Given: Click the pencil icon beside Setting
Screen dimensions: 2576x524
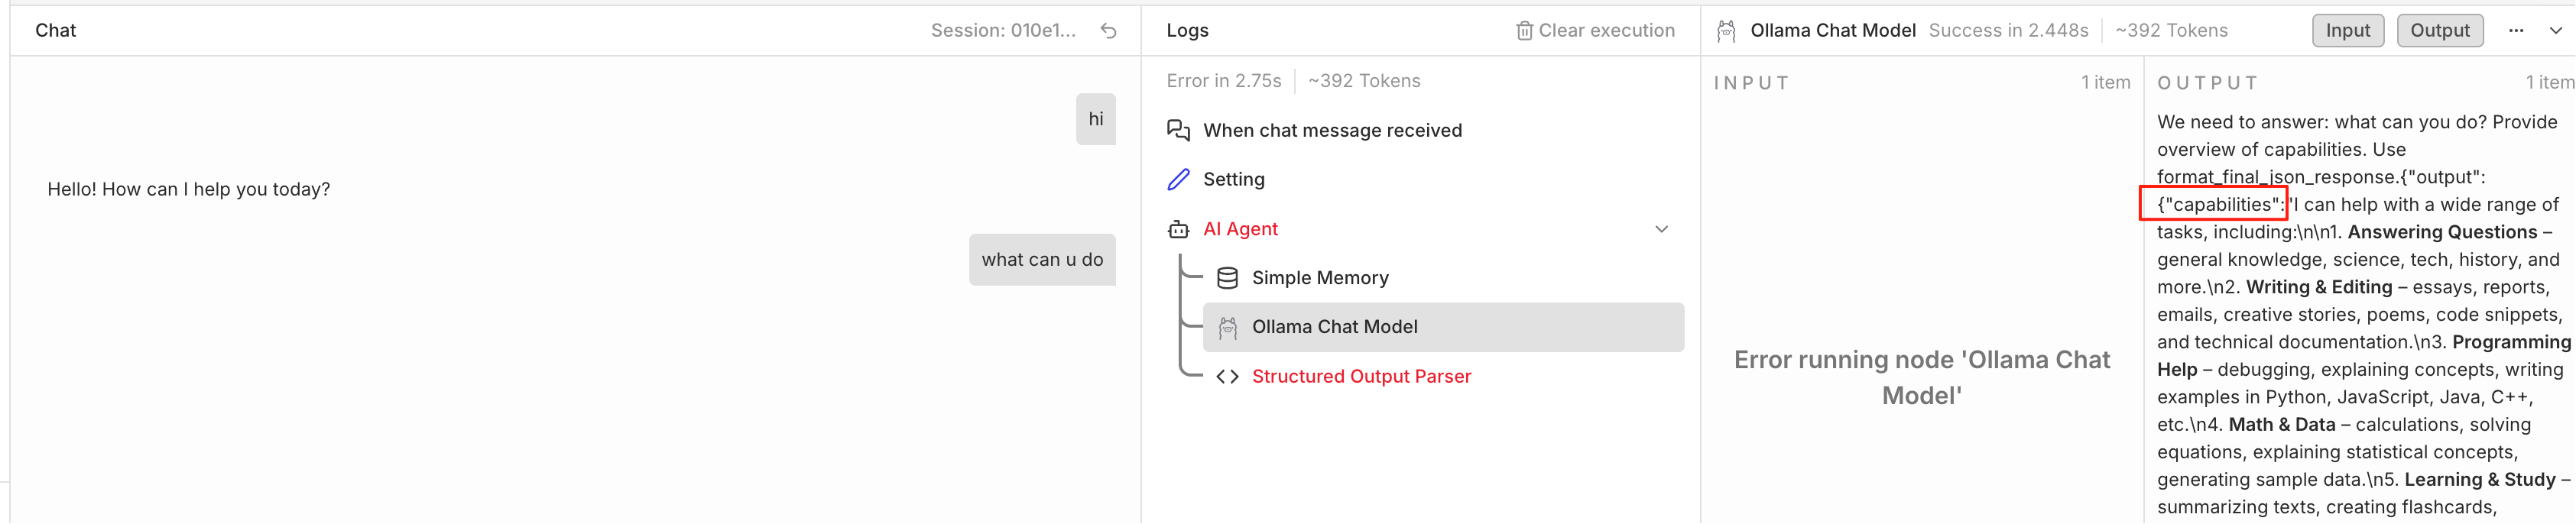Looking at the screenshot, I should click(x=1178, y=180).
